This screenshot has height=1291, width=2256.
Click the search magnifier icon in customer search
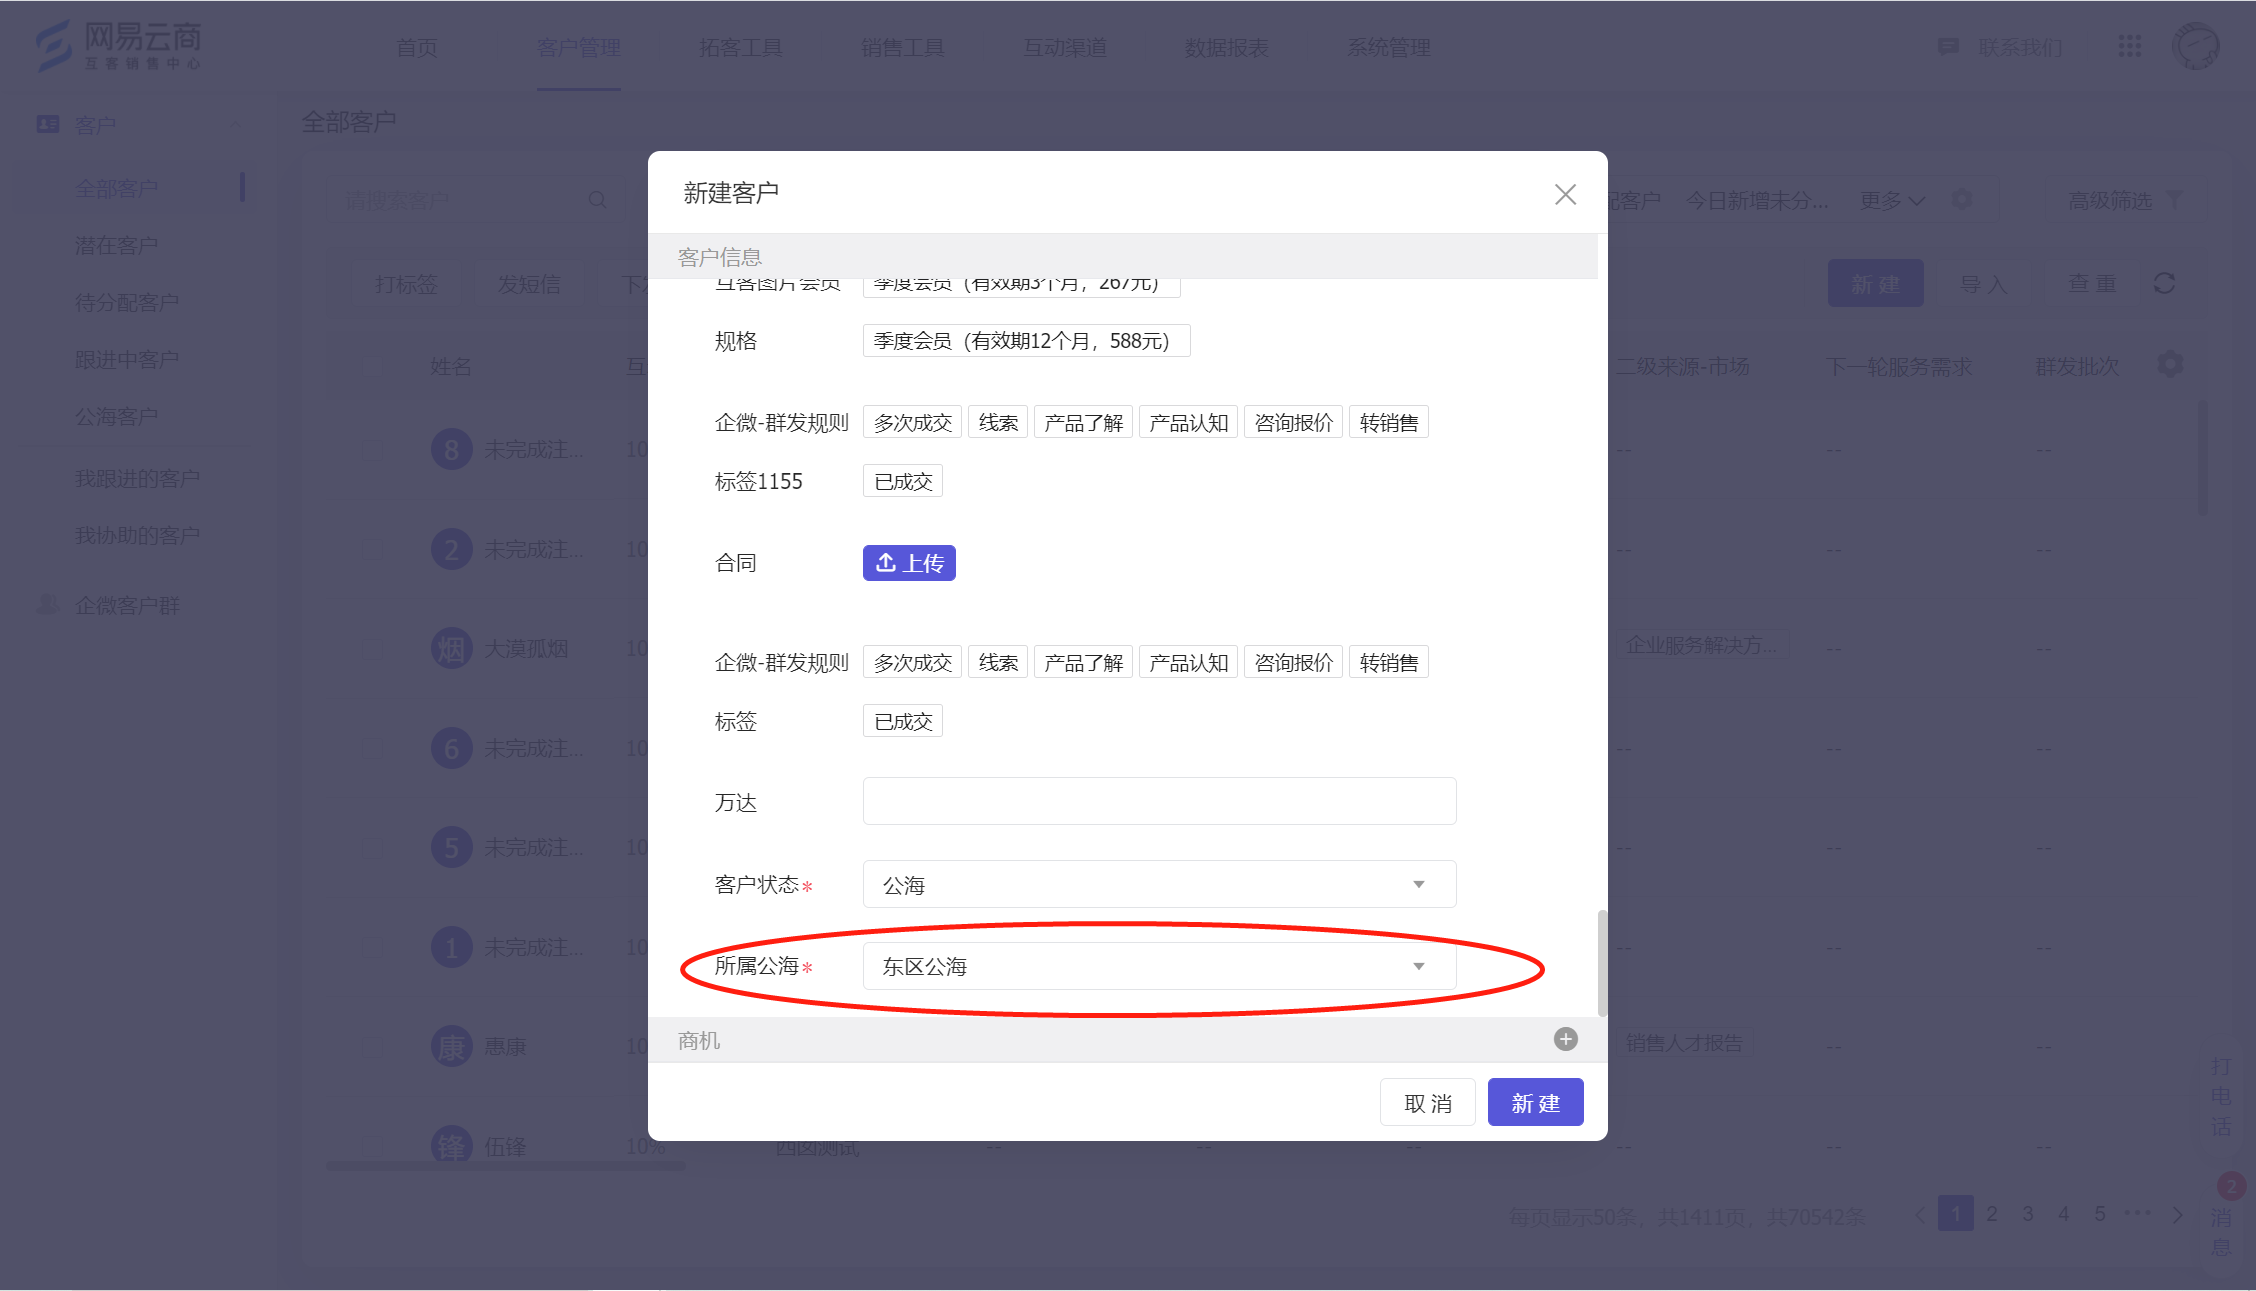(x=597, y=200)
